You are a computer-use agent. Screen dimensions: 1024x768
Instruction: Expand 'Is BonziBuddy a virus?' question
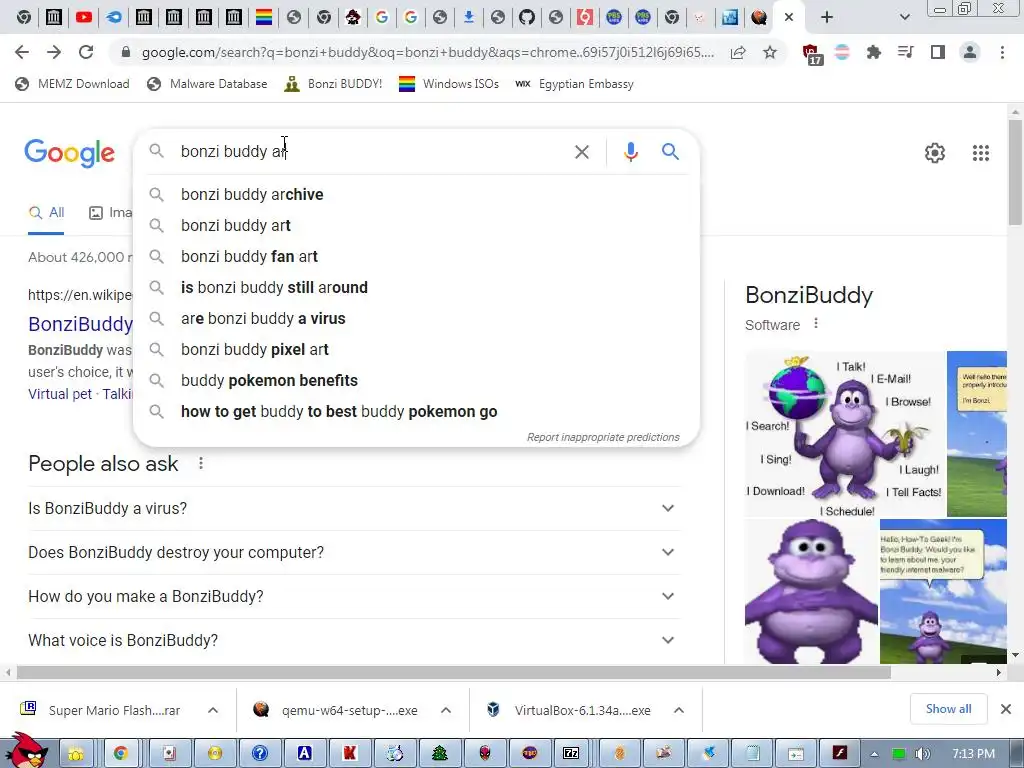pos(353,508)
